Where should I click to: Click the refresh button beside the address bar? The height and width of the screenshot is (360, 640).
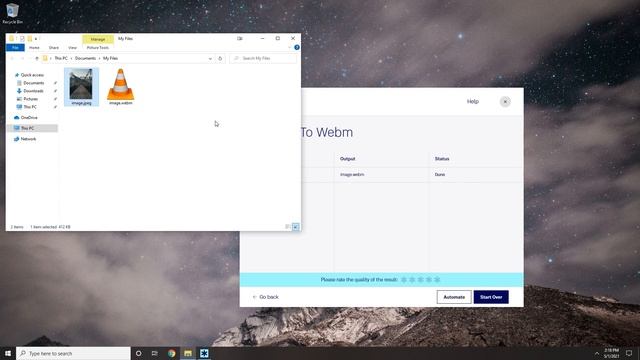[x=220, y=58]
